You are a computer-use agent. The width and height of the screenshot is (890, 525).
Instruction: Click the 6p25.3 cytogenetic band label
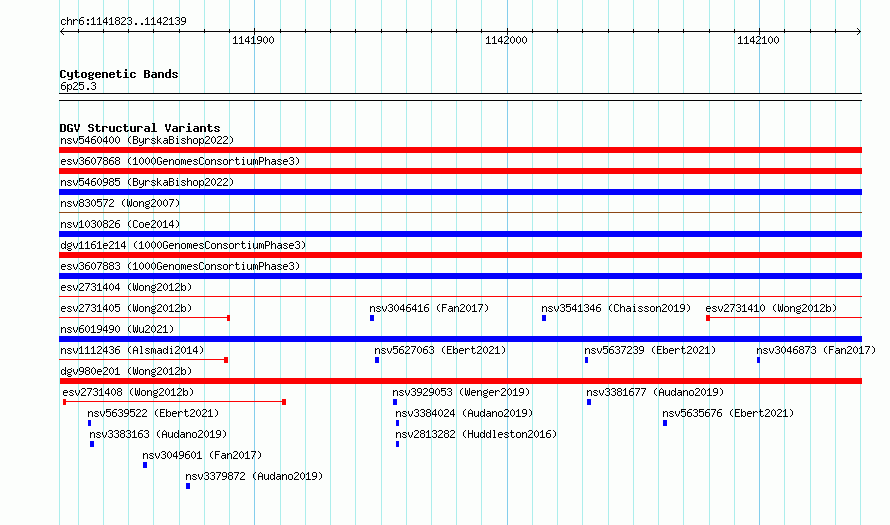[78, 86]
